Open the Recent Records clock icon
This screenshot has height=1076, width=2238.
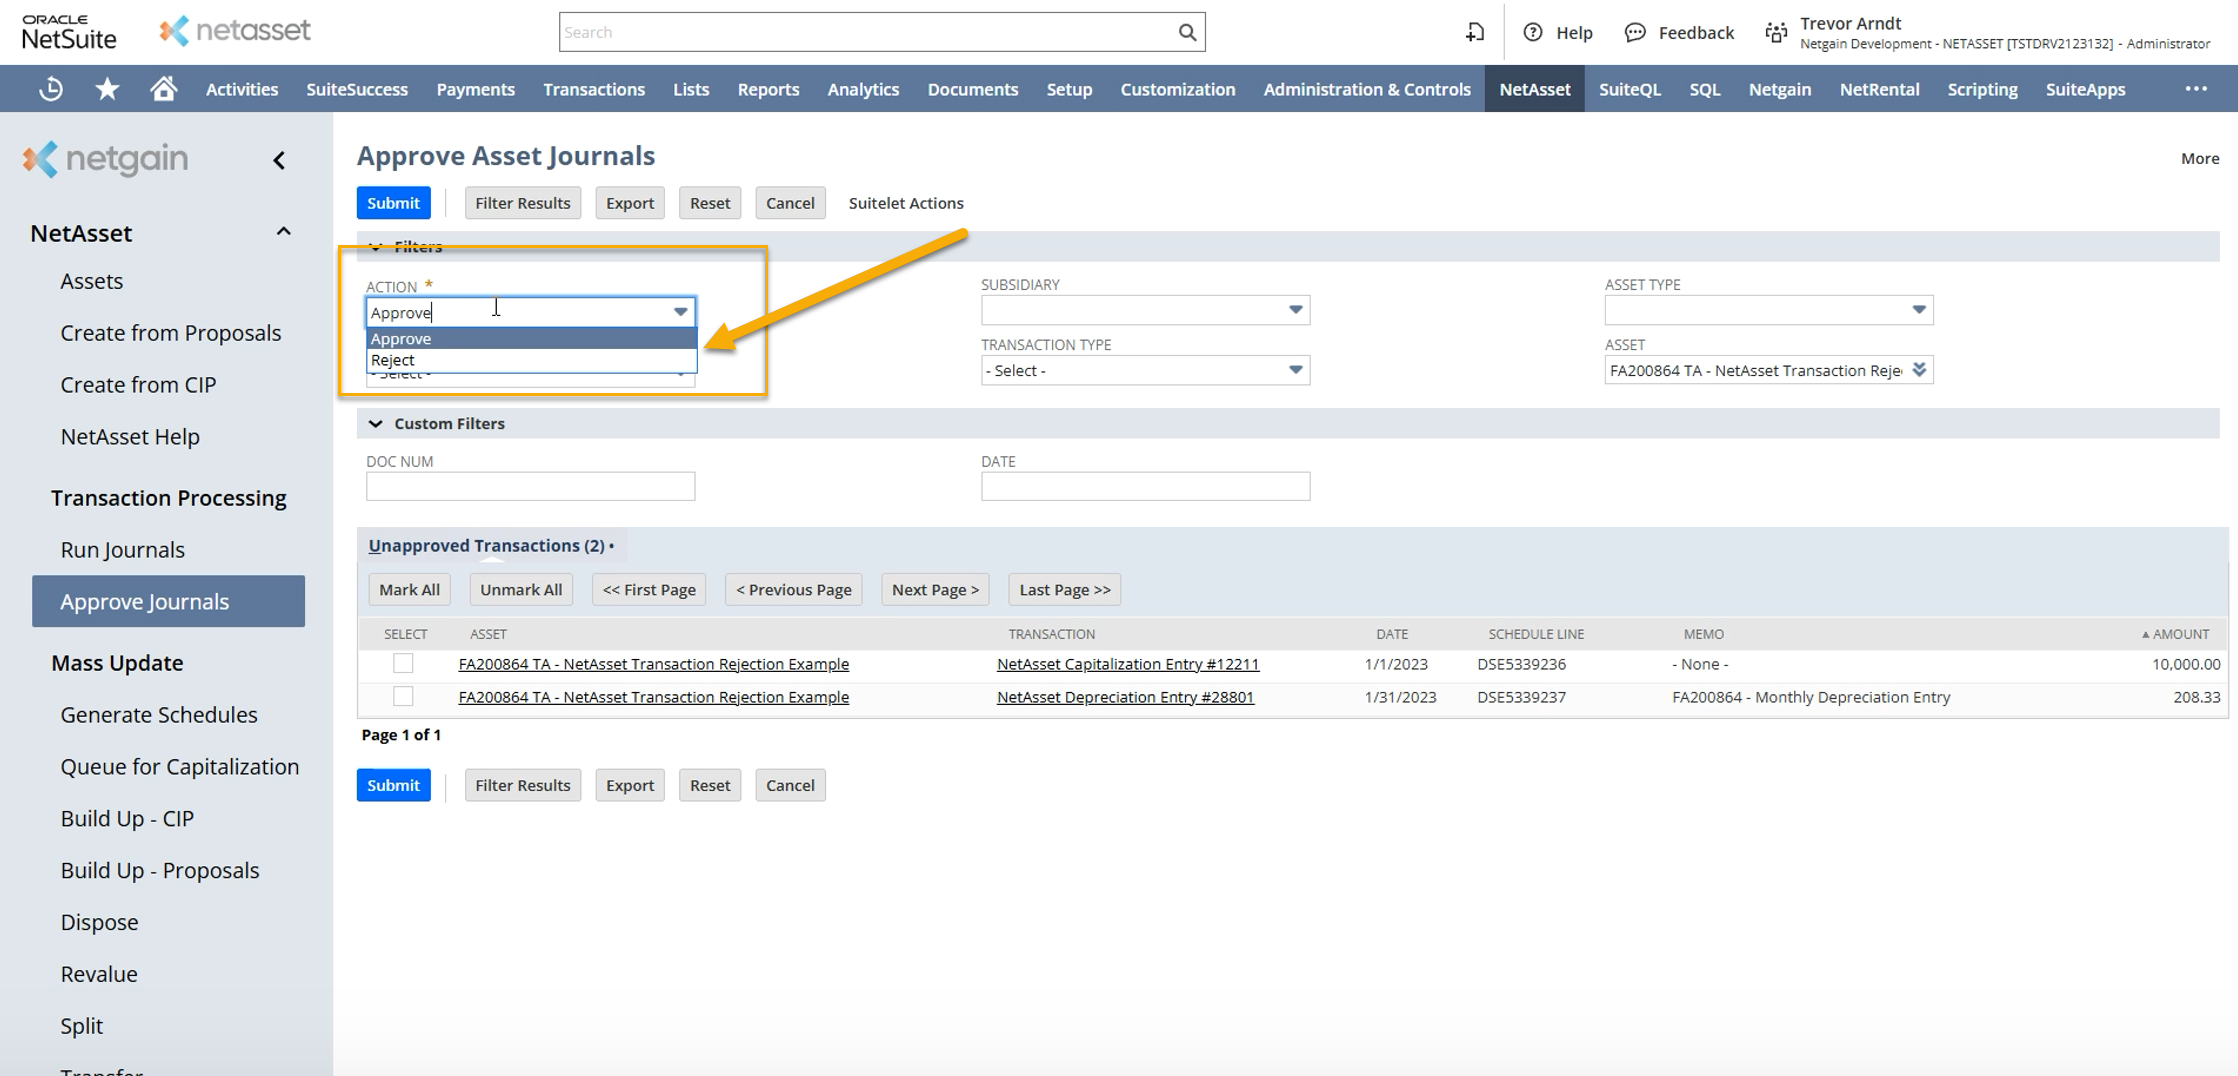point(51,89)
